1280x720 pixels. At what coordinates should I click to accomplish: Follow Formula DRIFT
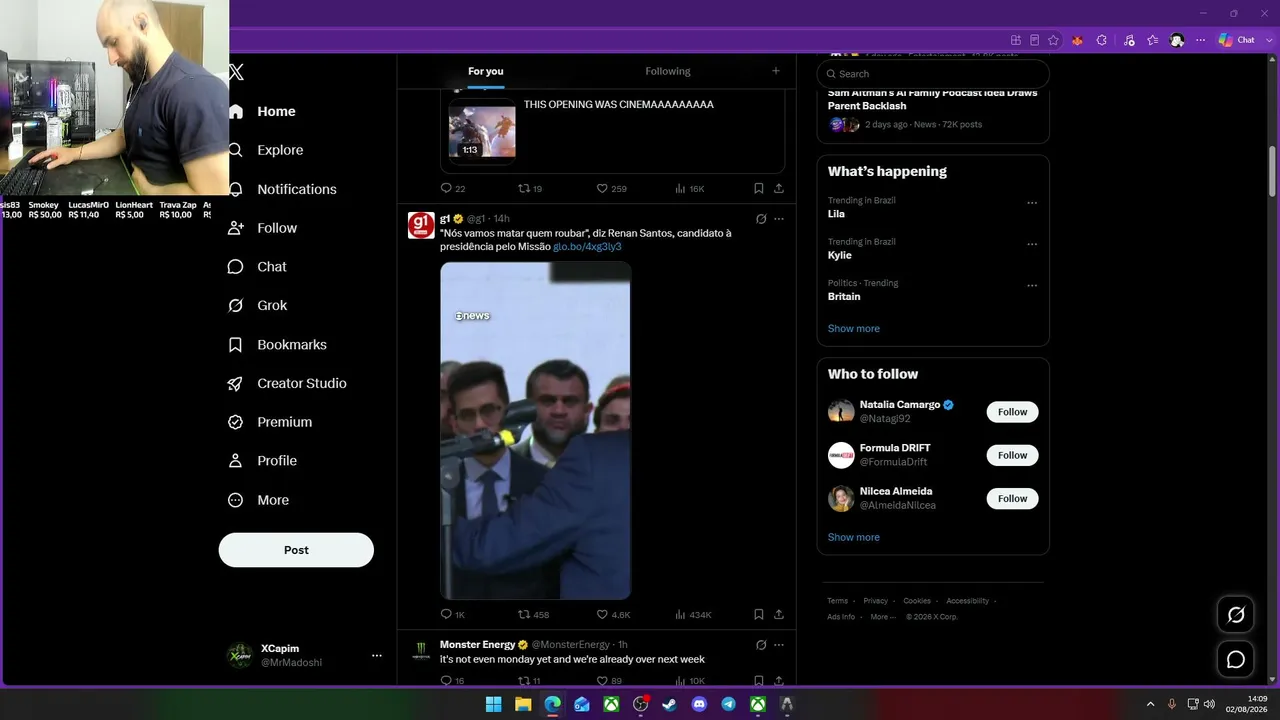[1012, 455]
